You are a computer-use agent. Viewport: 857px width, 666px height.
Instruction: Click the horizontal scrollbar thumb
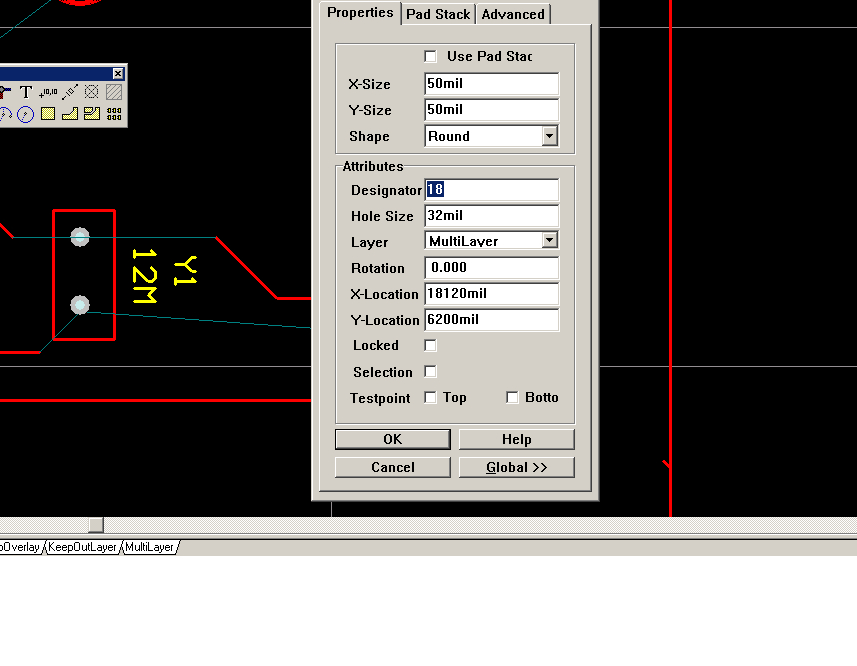96,524
